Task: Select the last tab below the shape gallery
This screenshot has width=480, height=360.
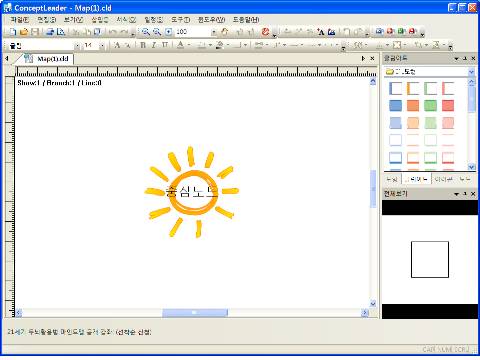Action: click(x=465, y=179)
